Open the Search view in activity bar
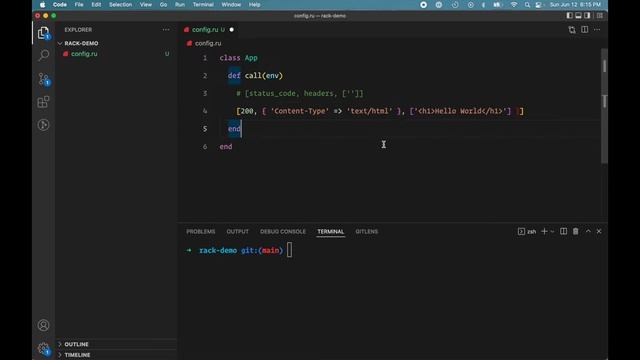 [x=43, y=55]
